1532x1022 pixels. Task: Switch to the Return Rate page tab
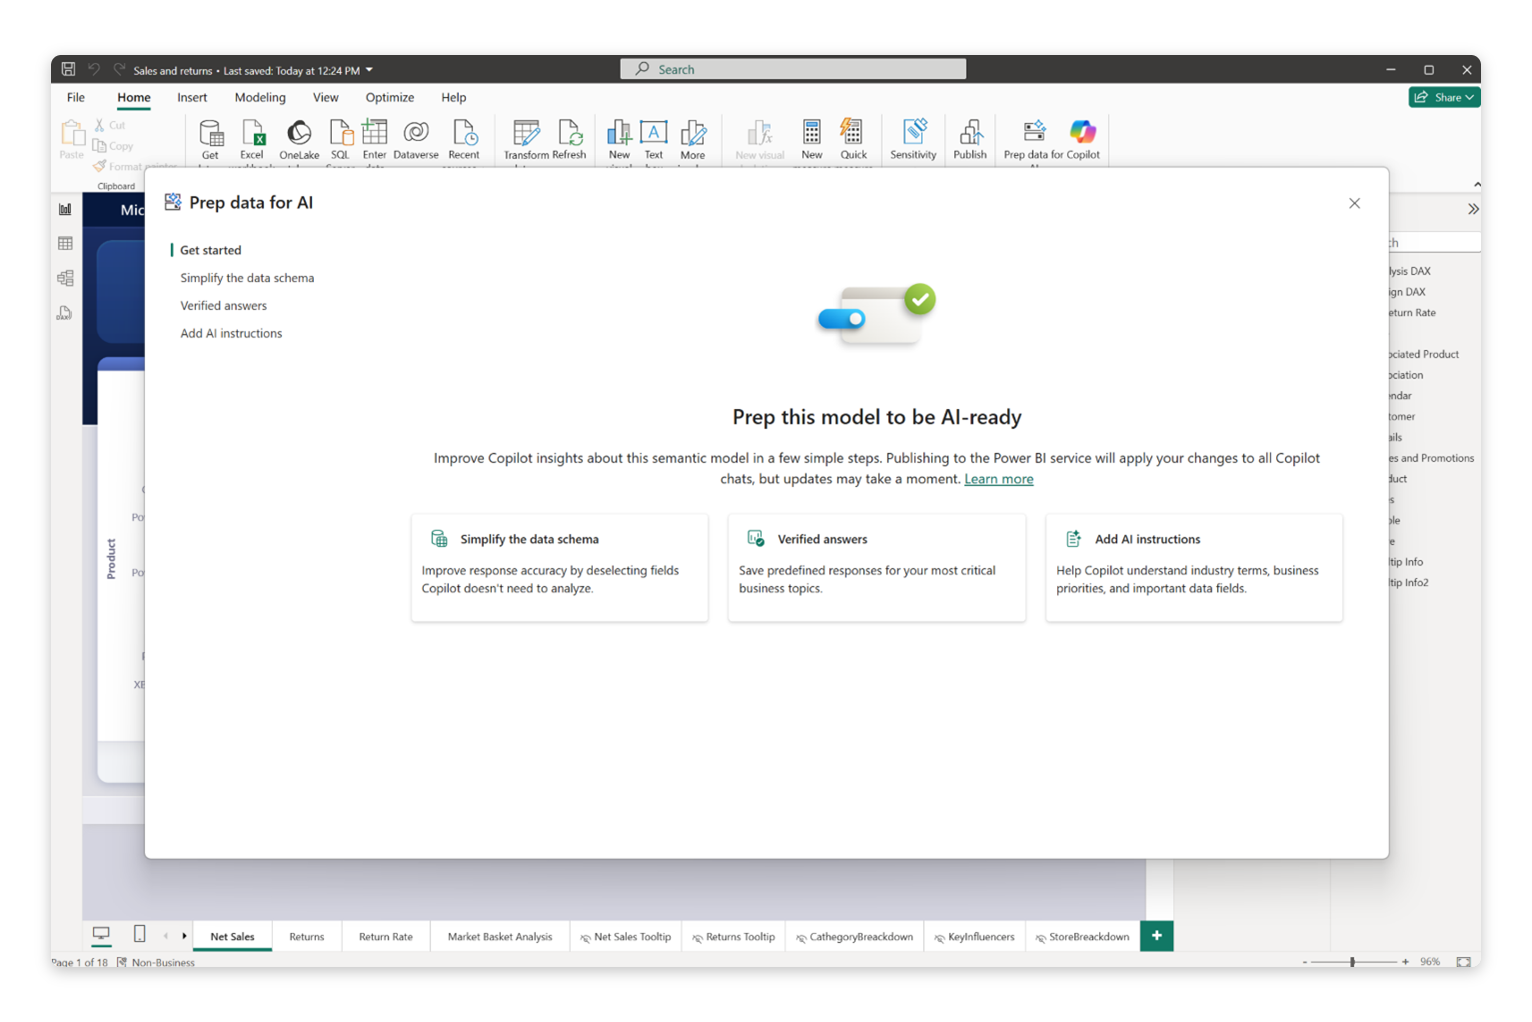coord(386,937)
